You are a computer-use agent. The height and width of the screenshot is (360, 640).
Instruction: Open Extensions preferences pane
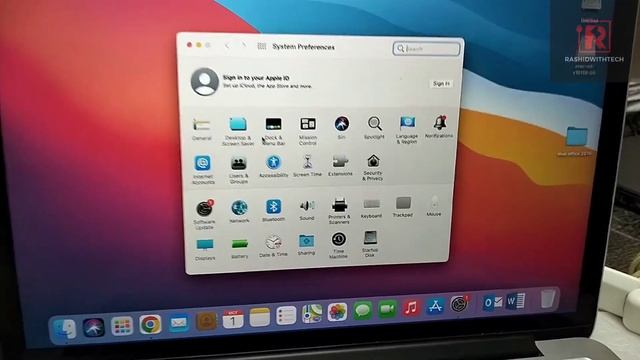point(340,161)
